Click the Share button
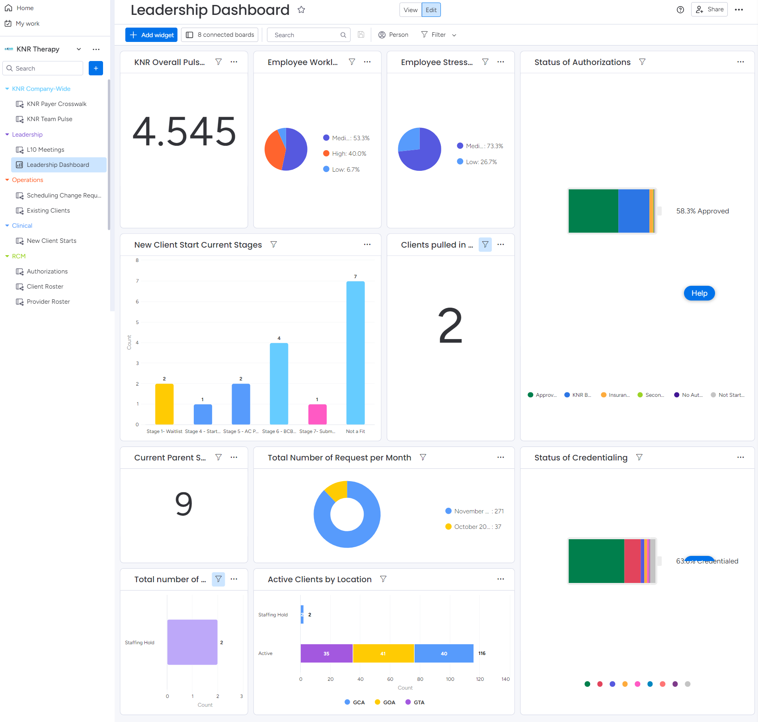 tap(710, 10)
